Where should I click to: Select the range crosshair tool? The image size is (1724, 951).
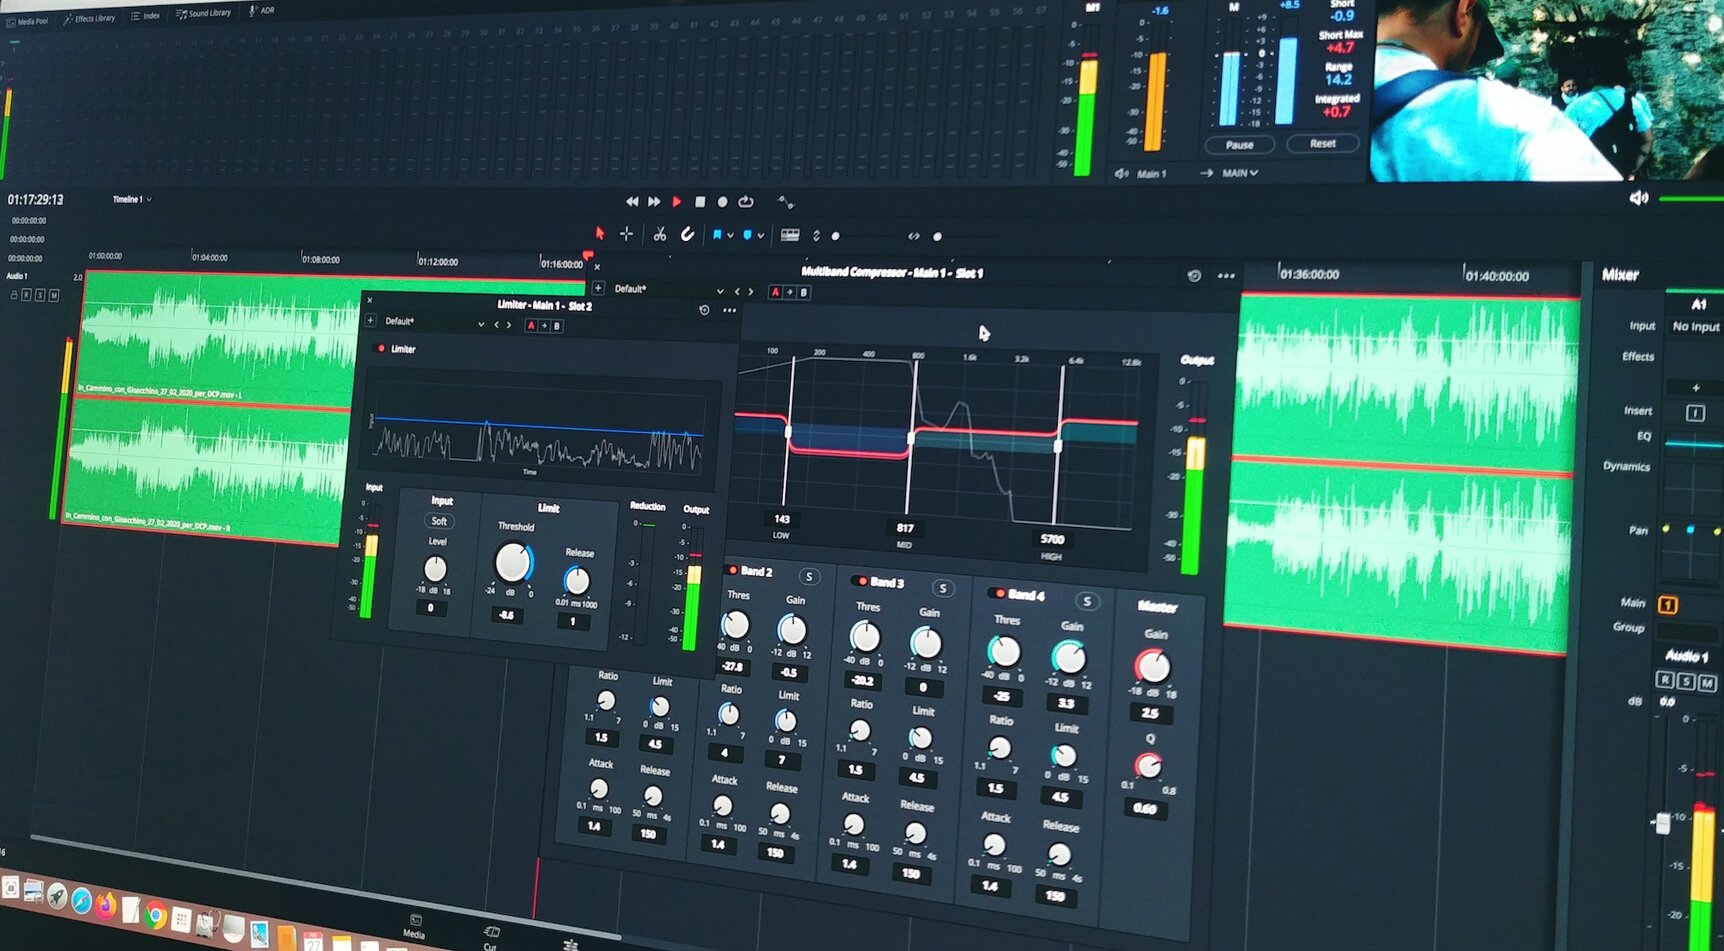[x=626, y=233]
